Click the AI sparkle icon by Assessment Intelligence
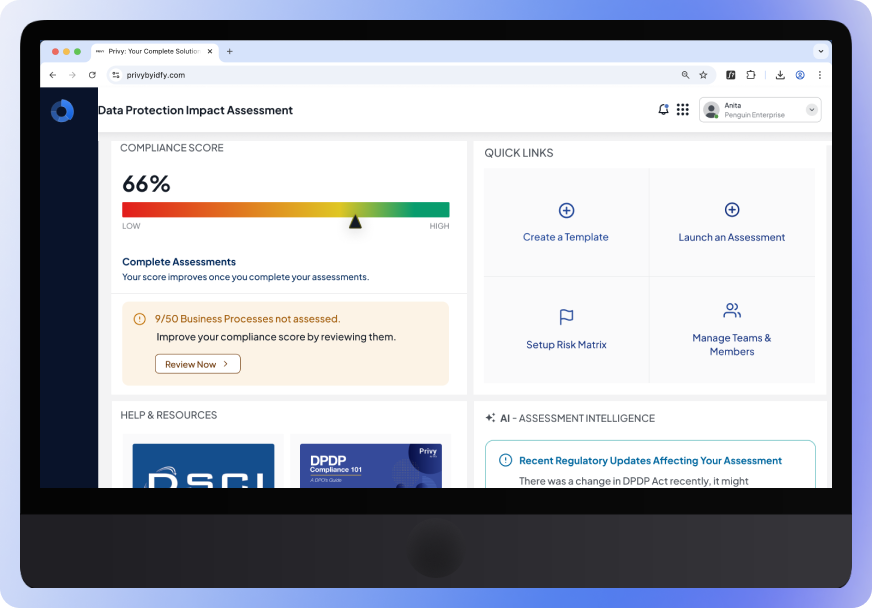This screenshot has width=872, height=608. (490, 418)
